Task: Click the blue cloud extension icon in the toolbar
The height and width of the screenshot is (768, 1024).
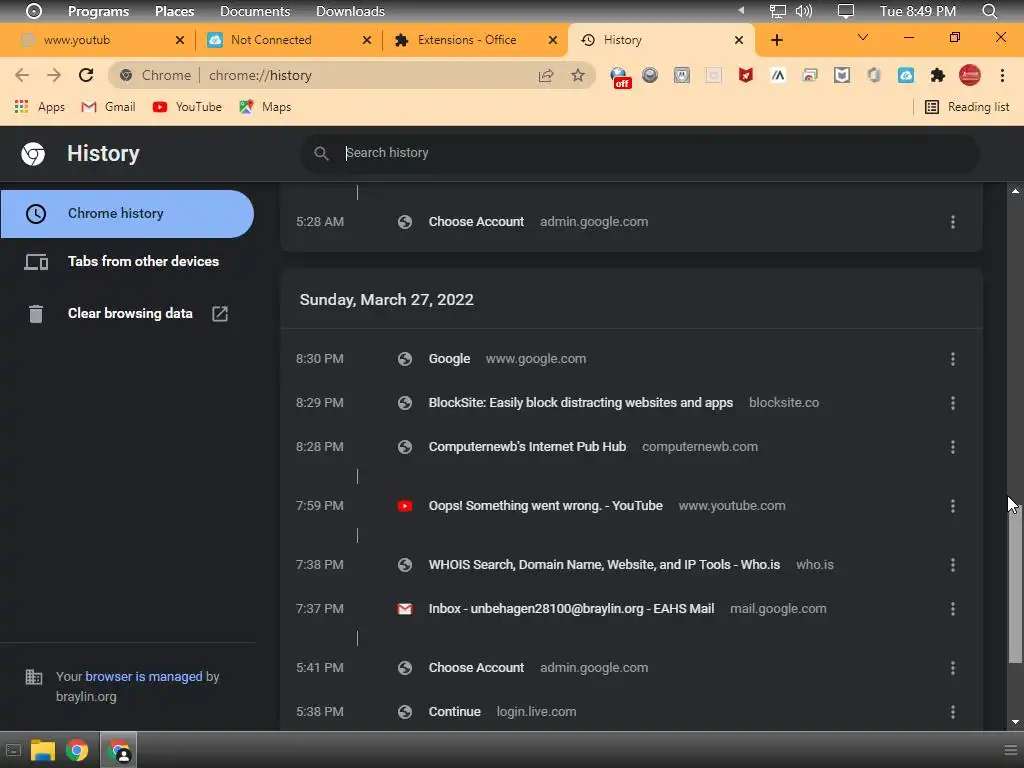Action: (x=906, y=75)
